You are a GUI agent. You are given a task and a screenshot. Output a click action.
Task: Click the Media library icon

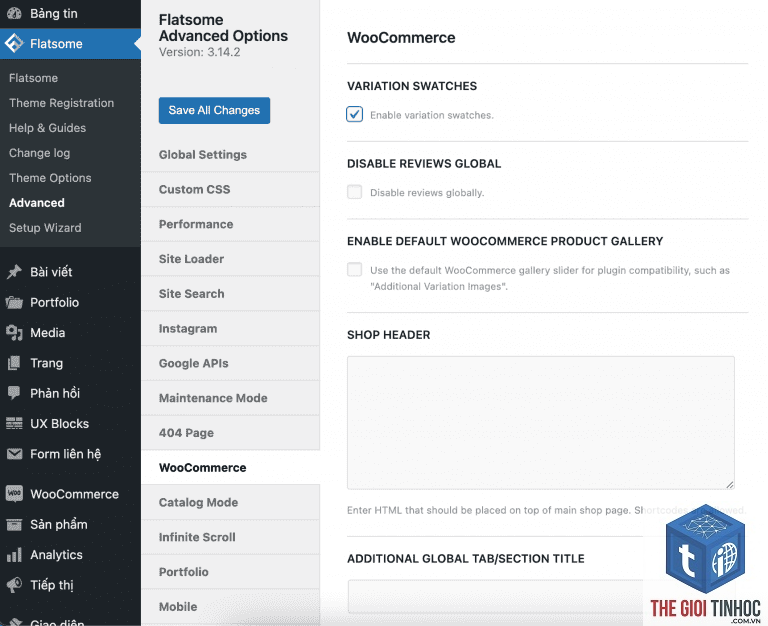pyautogui.click(x=14, y=333)
